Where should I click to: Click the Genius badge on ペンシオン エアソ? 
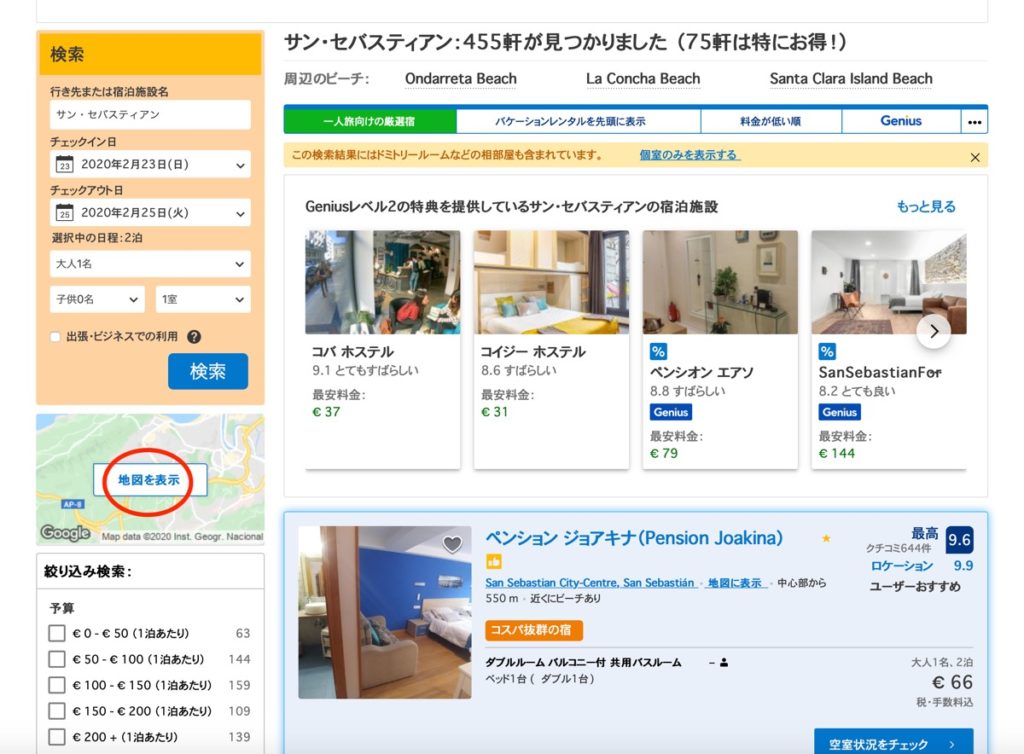click(x=671, y=412)
